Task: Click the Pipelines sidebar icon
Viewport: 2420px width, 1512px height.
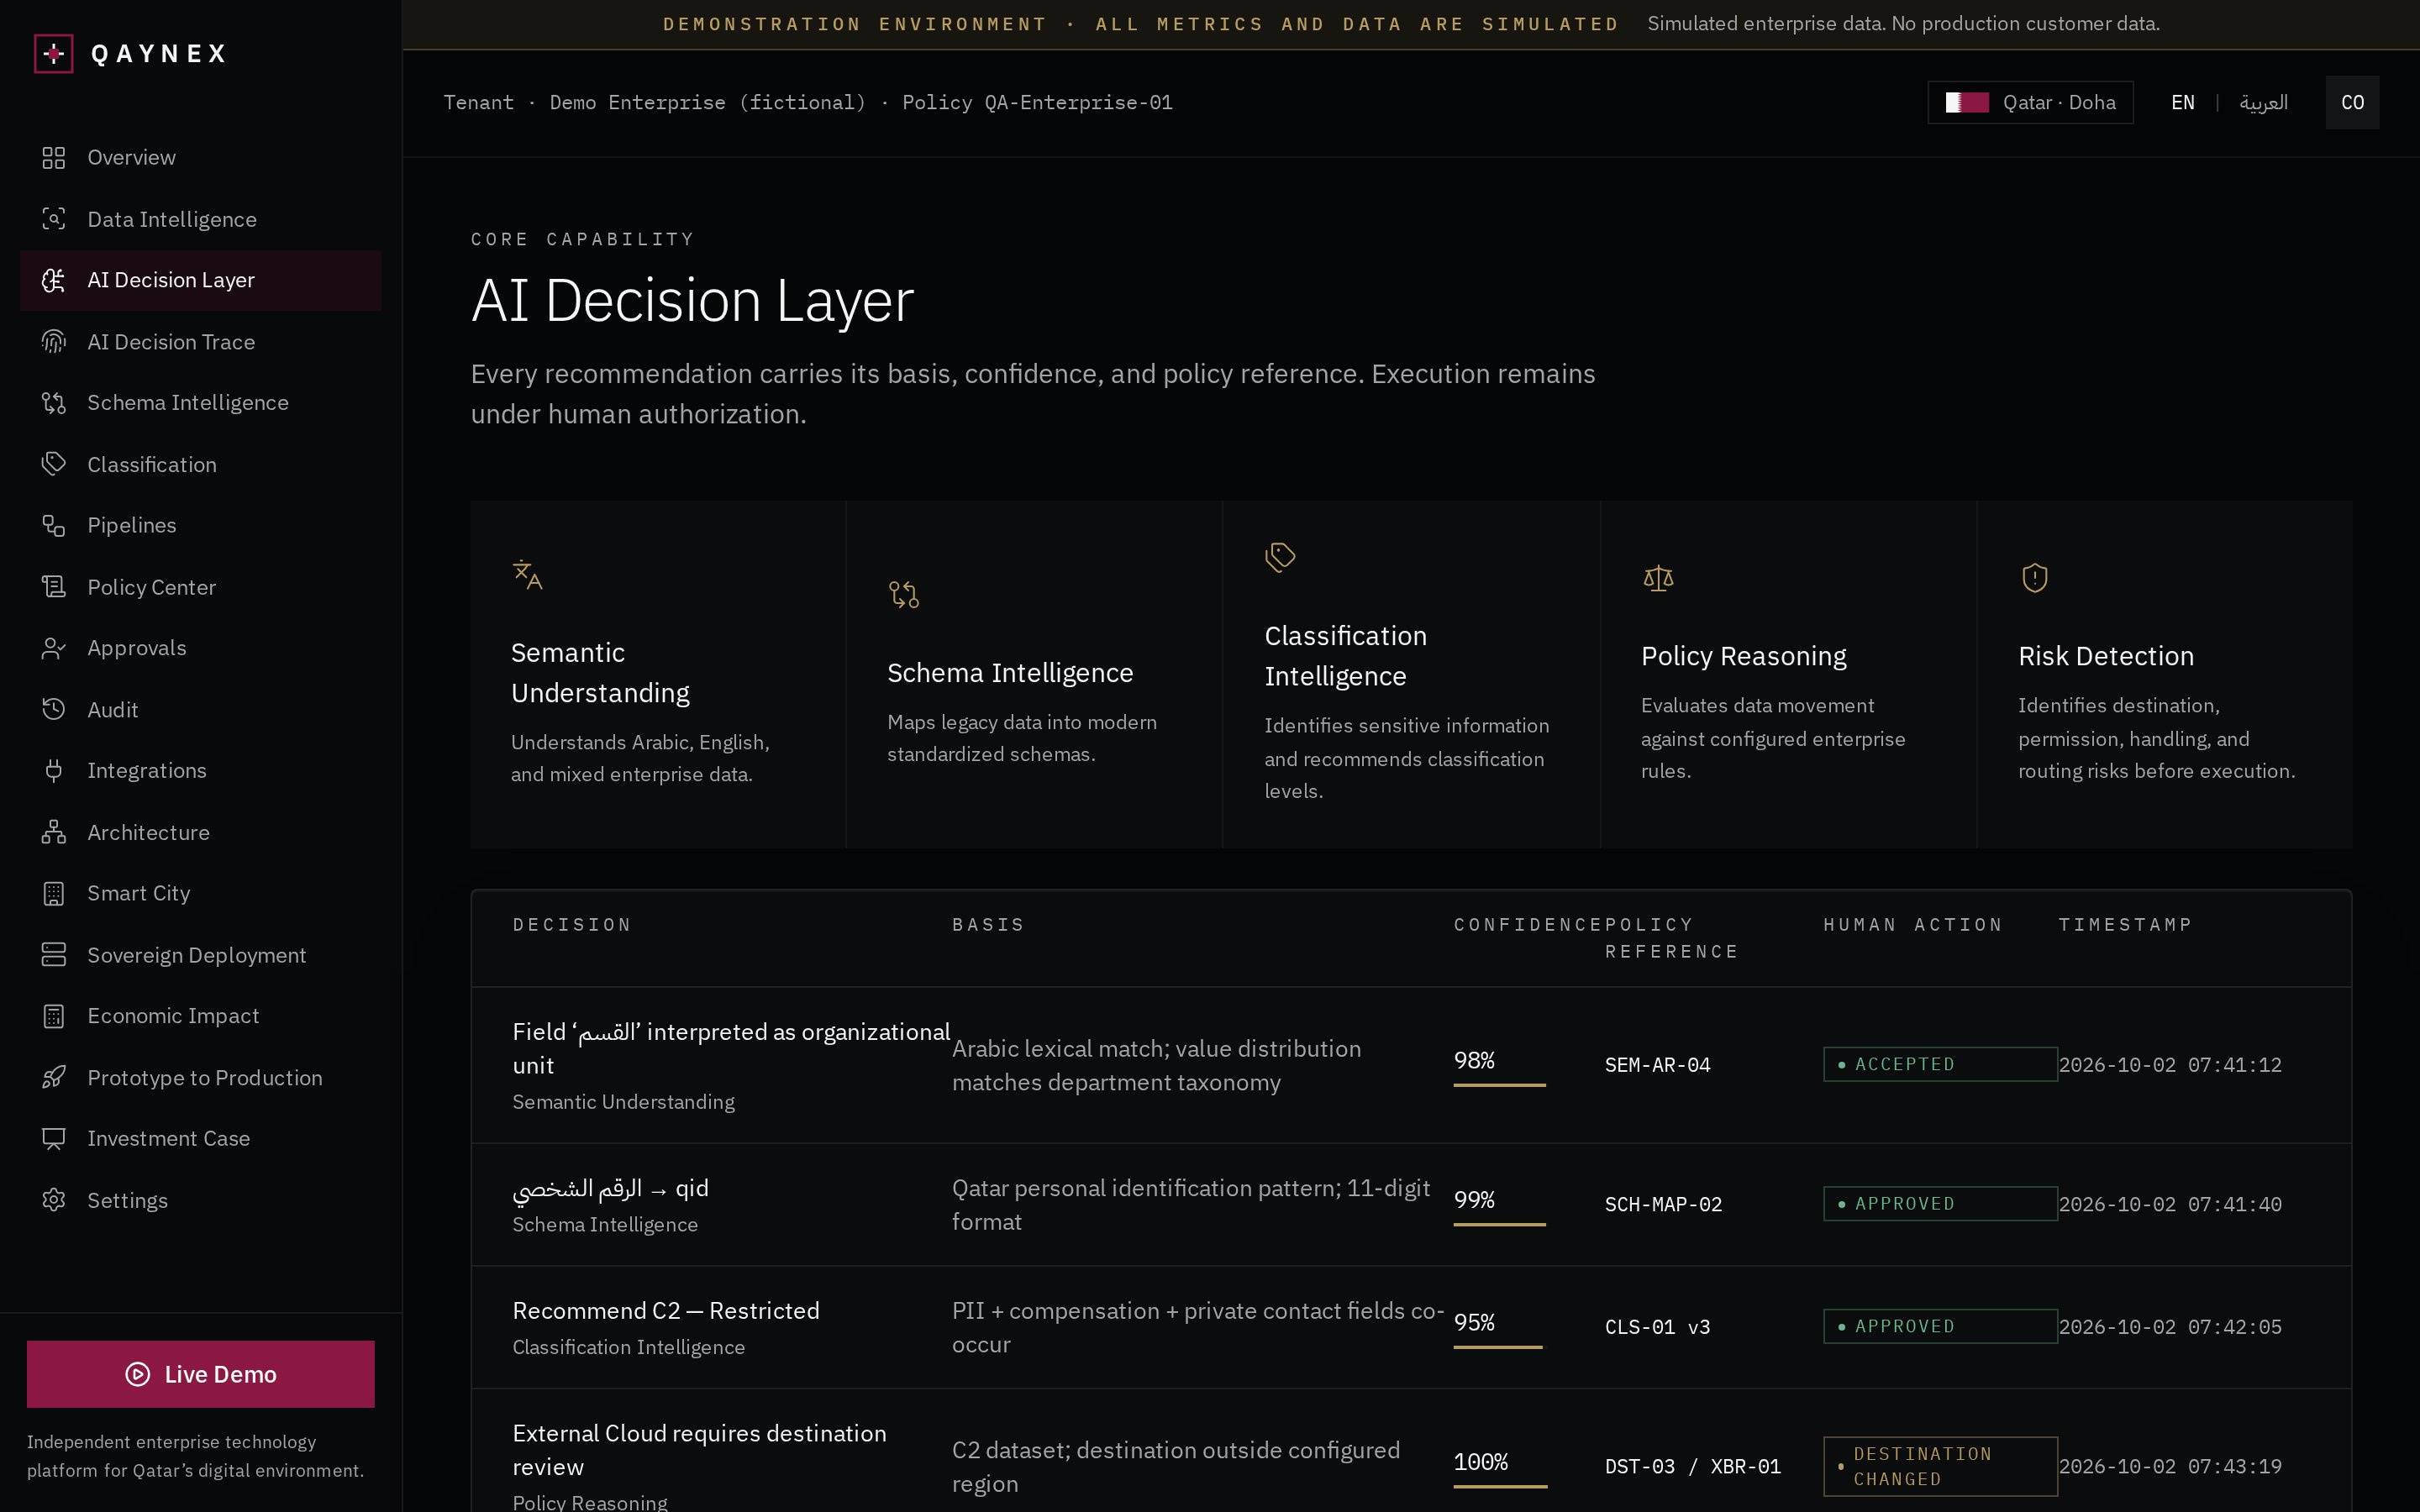Action: [x=54, y=526]
